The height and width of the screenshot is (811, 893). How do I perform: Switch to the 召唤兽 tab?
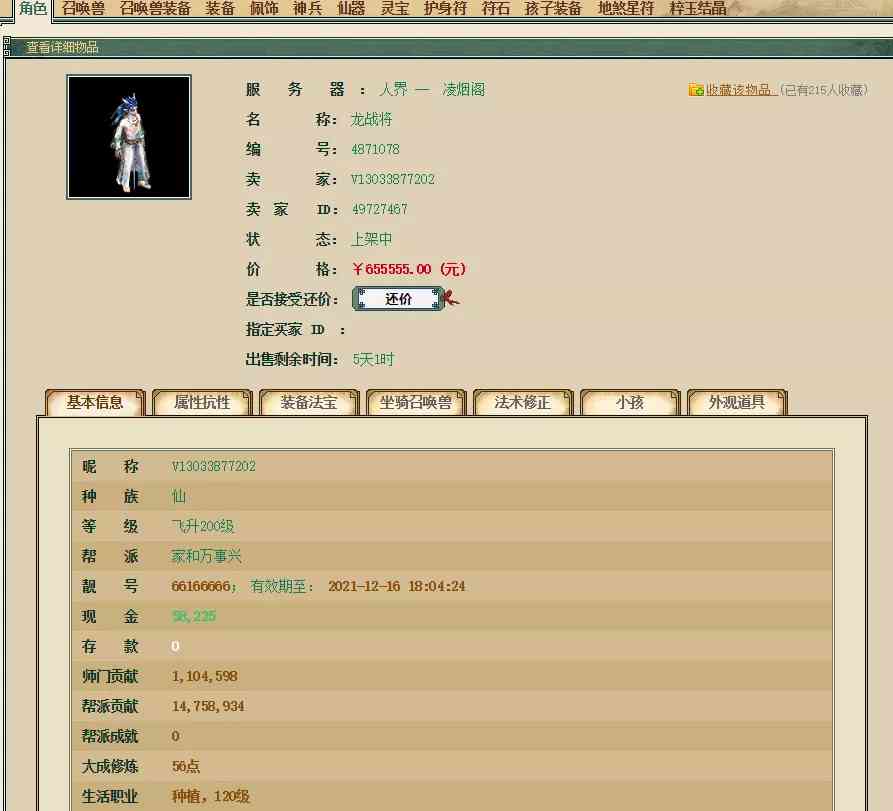coord(84,9)
